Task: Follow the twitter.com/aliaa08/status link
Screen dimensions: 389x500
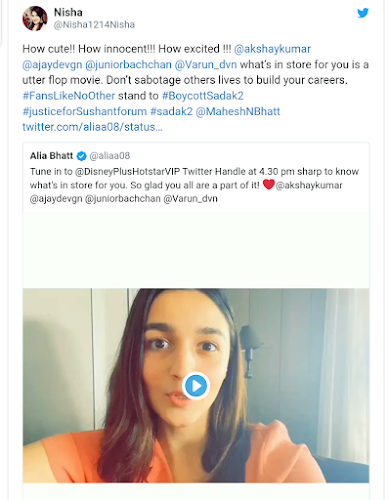Action: (x=92, y=127)
